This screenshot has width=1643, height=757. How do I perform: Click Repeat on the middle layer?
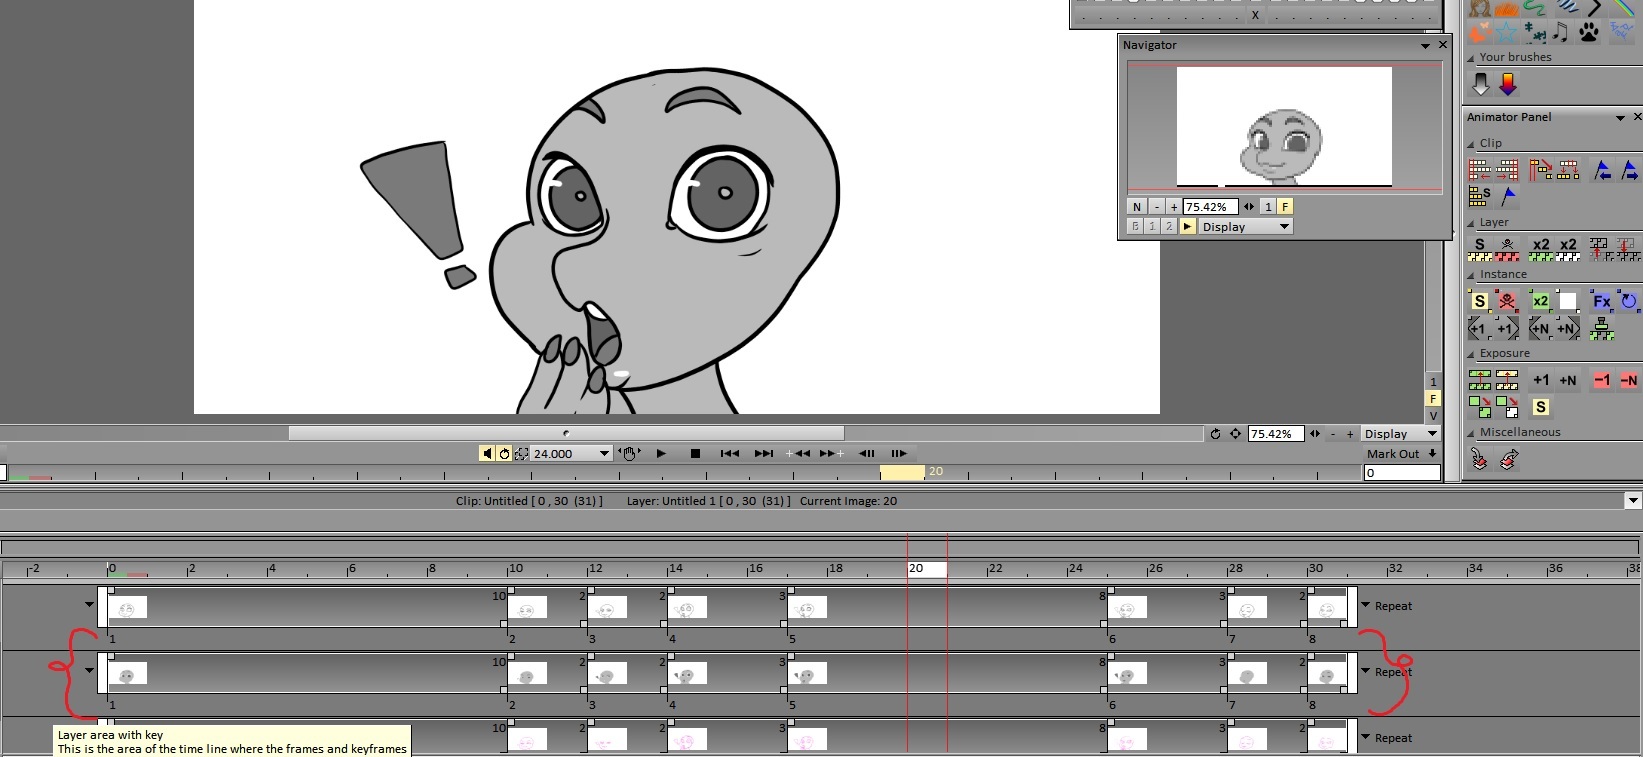click(1392, 672)
